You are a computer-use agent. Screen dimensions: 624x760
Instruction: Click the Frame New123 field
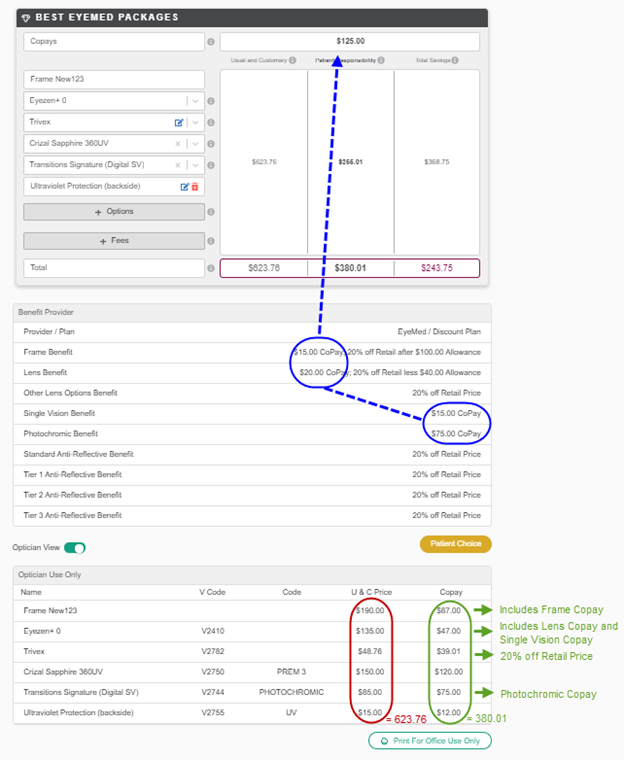point(114,79)
